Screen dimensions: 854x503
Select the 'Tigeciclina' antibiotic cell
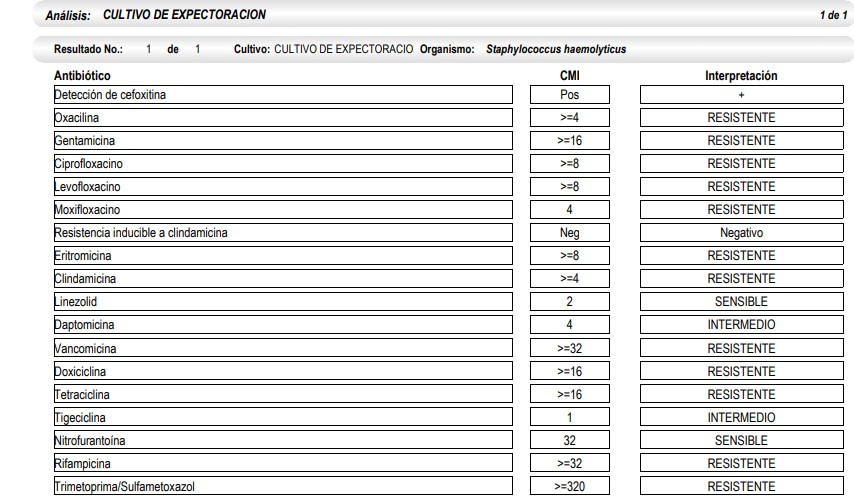pos(283,417)
